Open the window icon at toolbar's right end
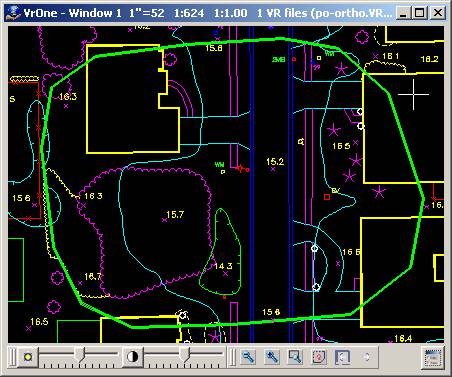Viewport: 452px width, 377px height. pos(433,358)
